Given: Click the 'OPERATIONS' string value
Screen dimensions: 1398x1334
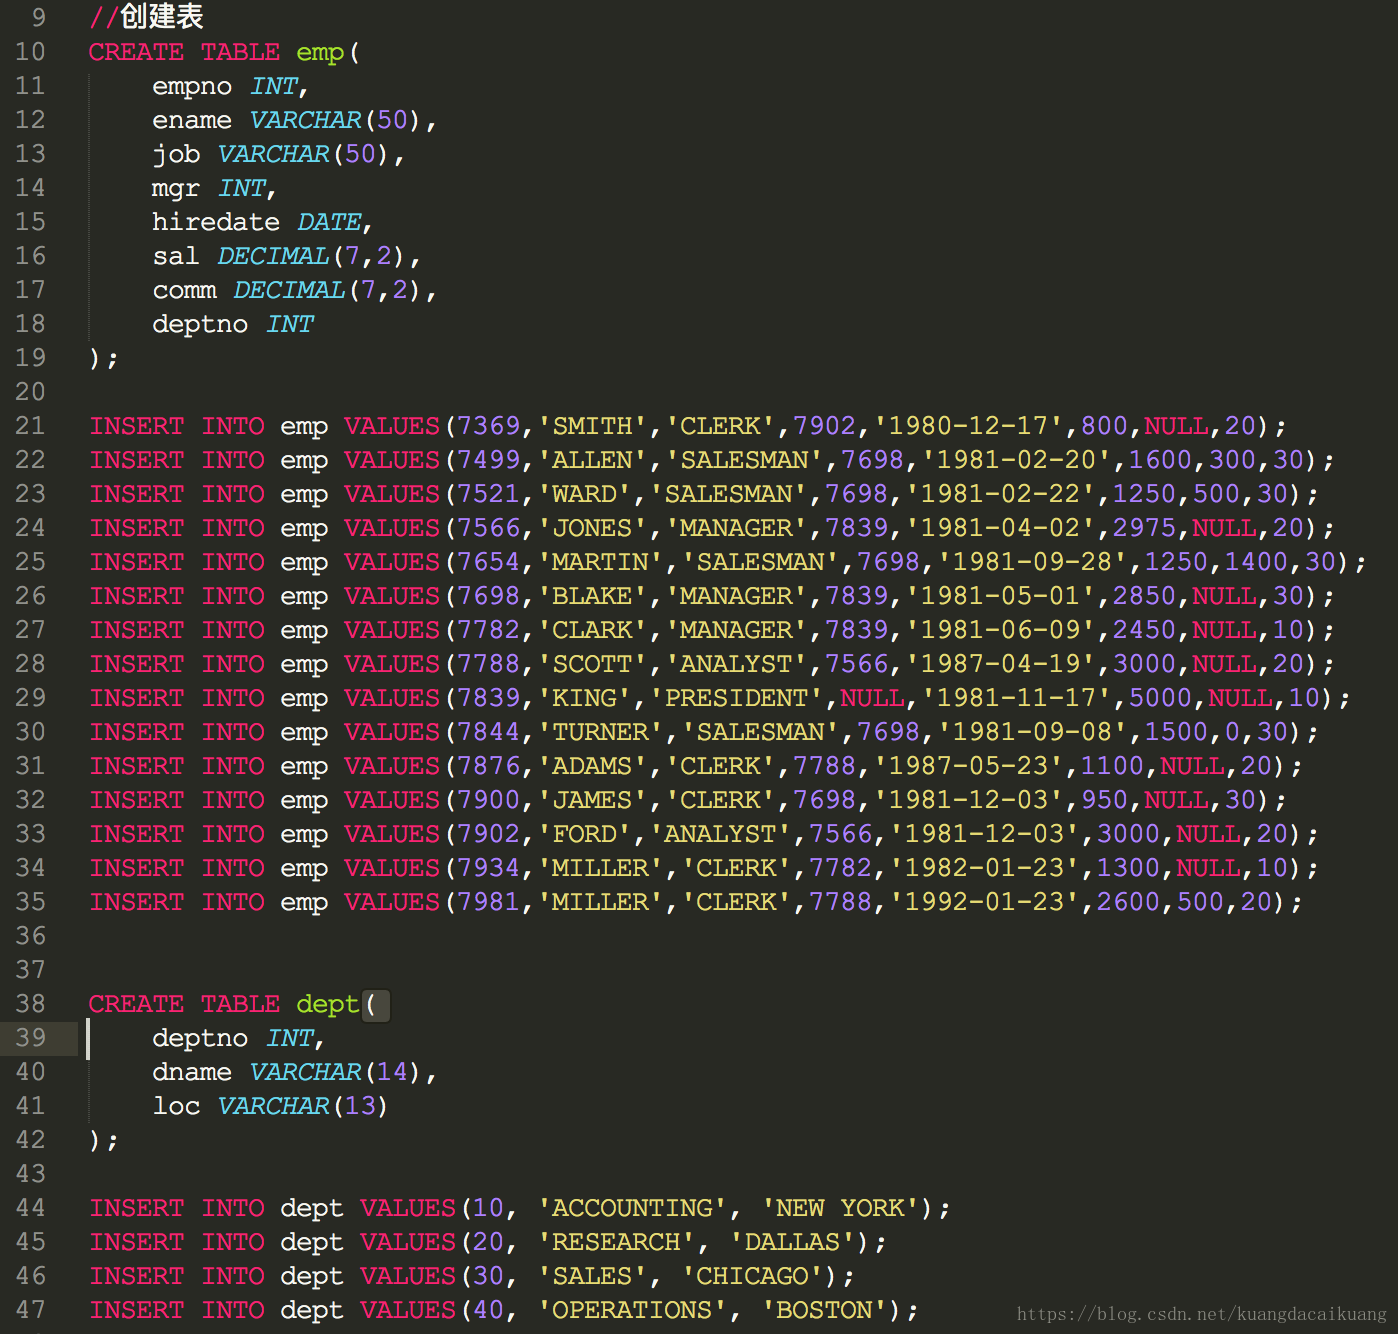Looking at the screenshot, I should [633, 1311].
